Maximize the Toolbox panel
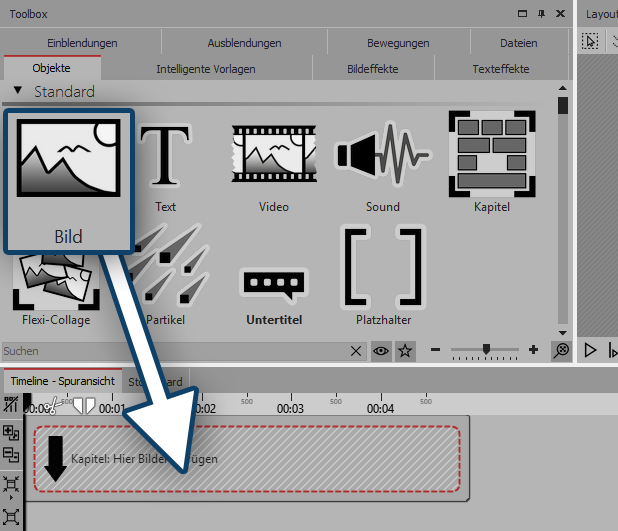The height and width of the screenshot is (531, 618). [522, 14]
